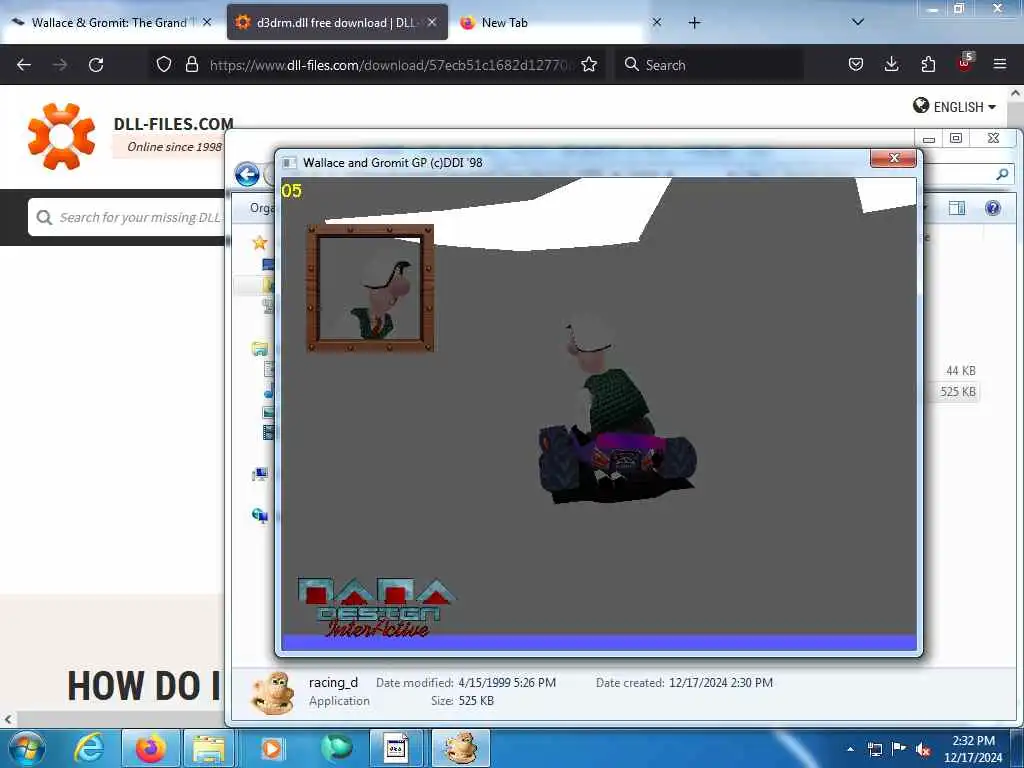This screenshot has width=1024, height=768.
Task: Click the Explorer back arrow button
Action: [247, 174]
